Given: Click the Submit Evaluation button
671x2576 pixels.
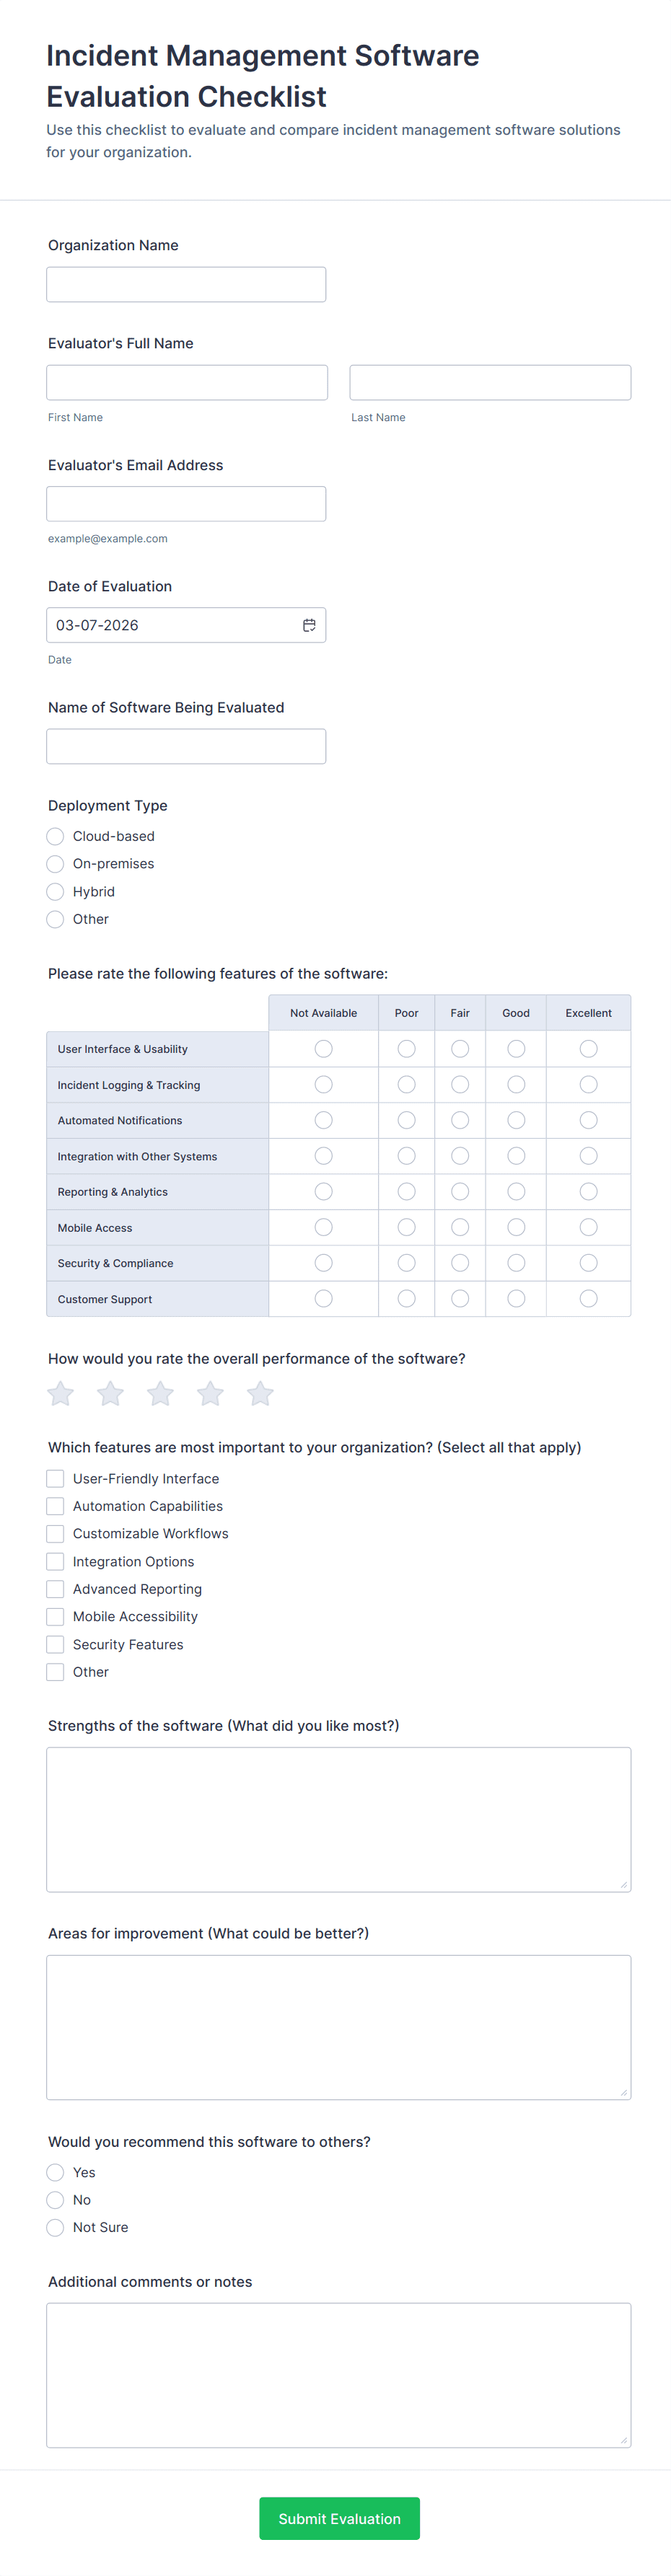Looking at the screenshot, I should click(x=339, y=2518).
